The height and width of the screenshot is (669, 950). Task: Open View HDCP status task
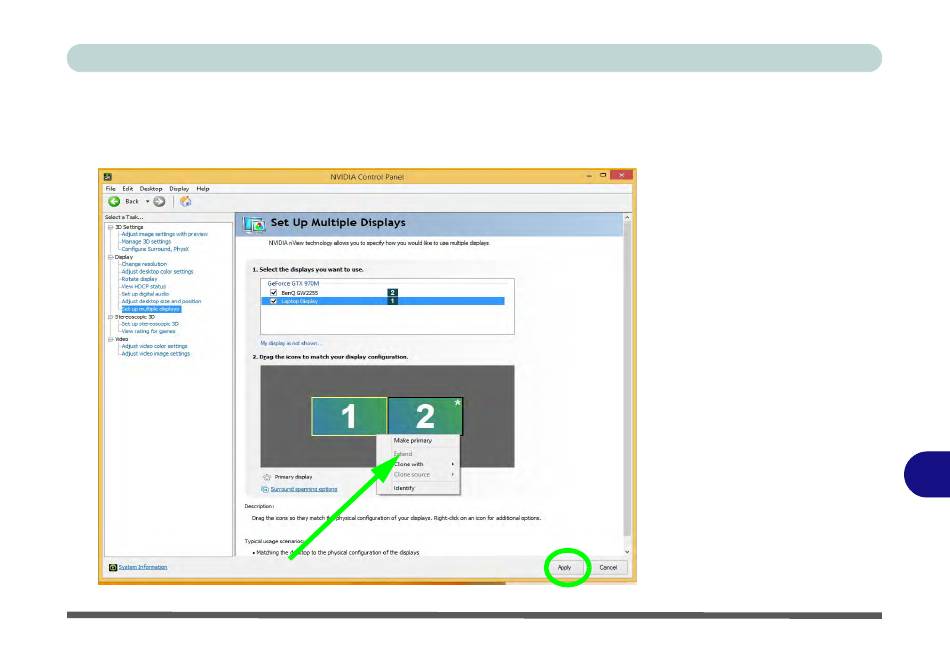pos(144,287)
